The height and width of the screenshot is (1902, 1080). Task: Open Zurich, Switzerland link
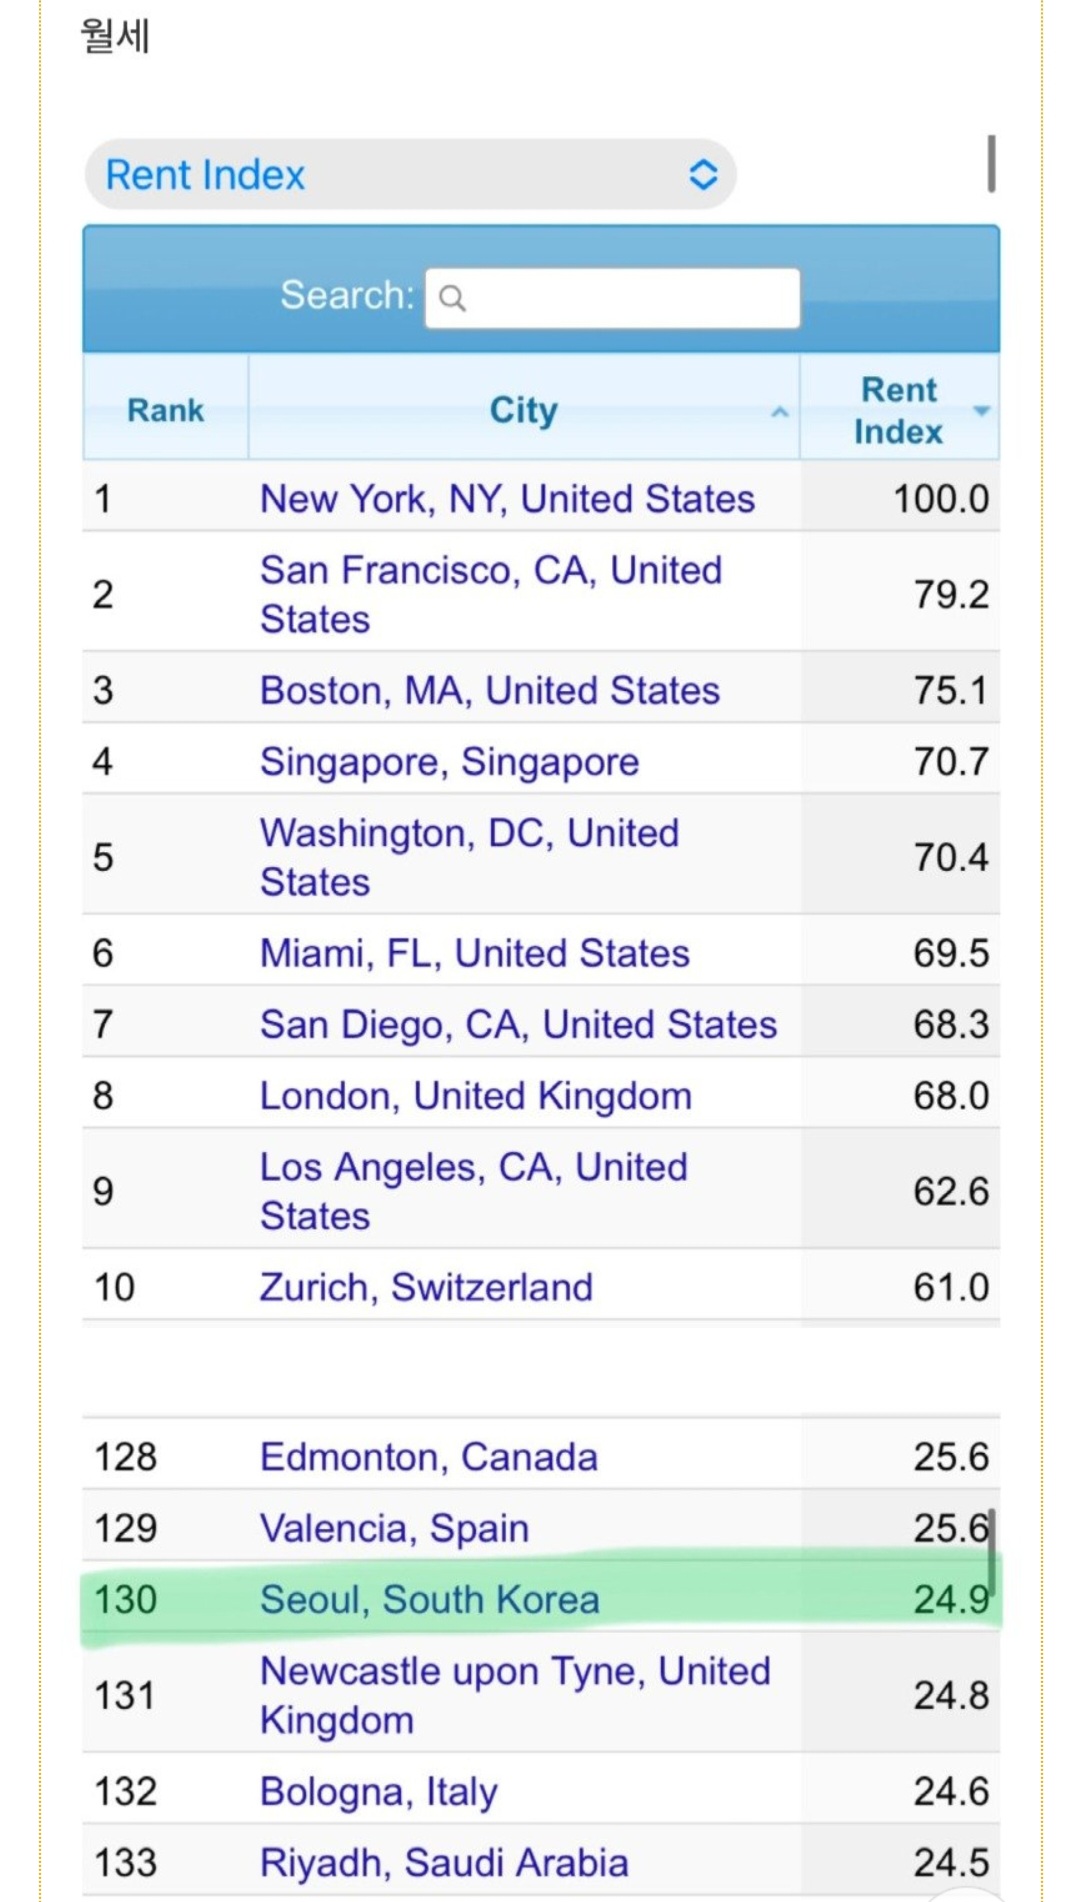pos(426,1287)
